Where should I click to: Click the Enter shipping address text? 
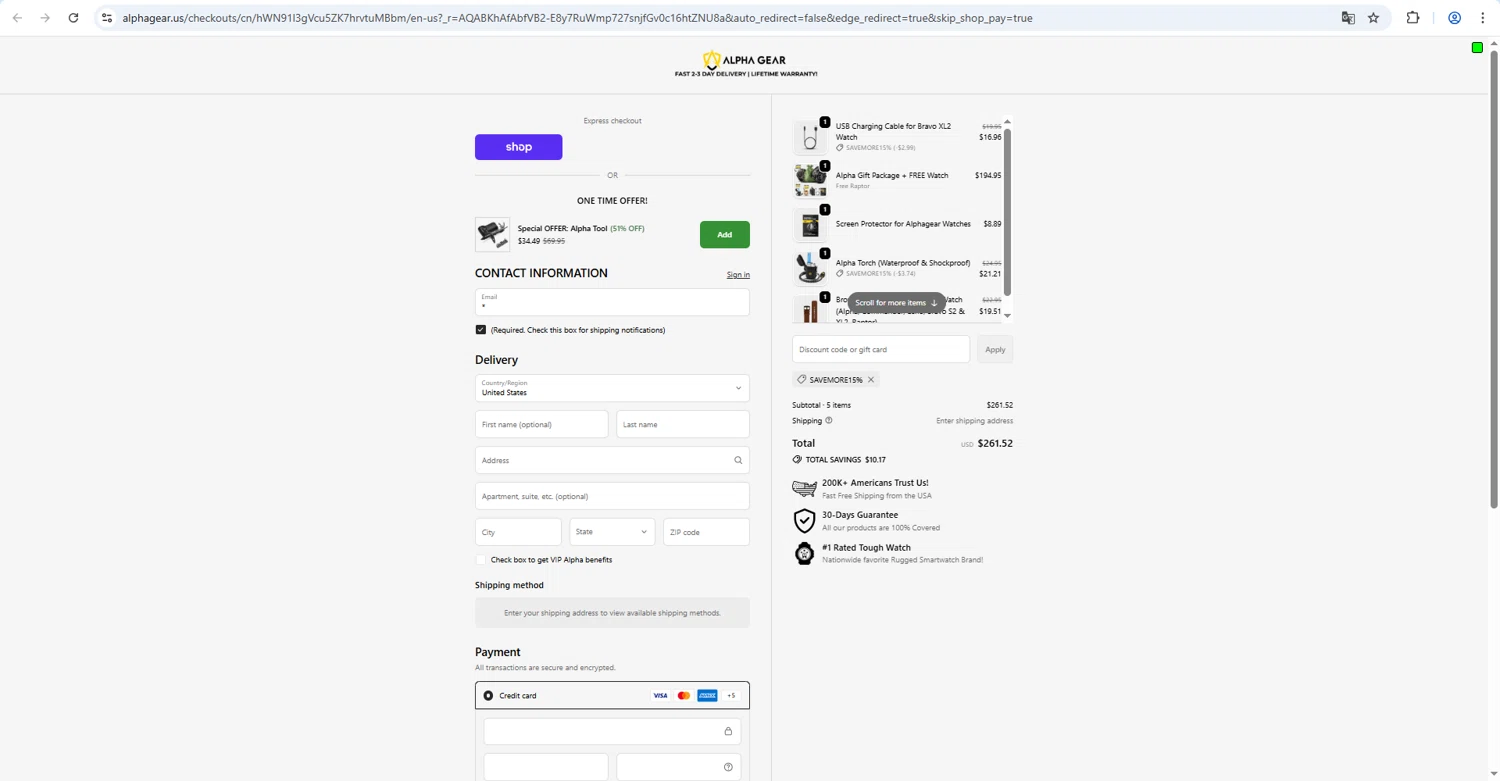[974, 421]
